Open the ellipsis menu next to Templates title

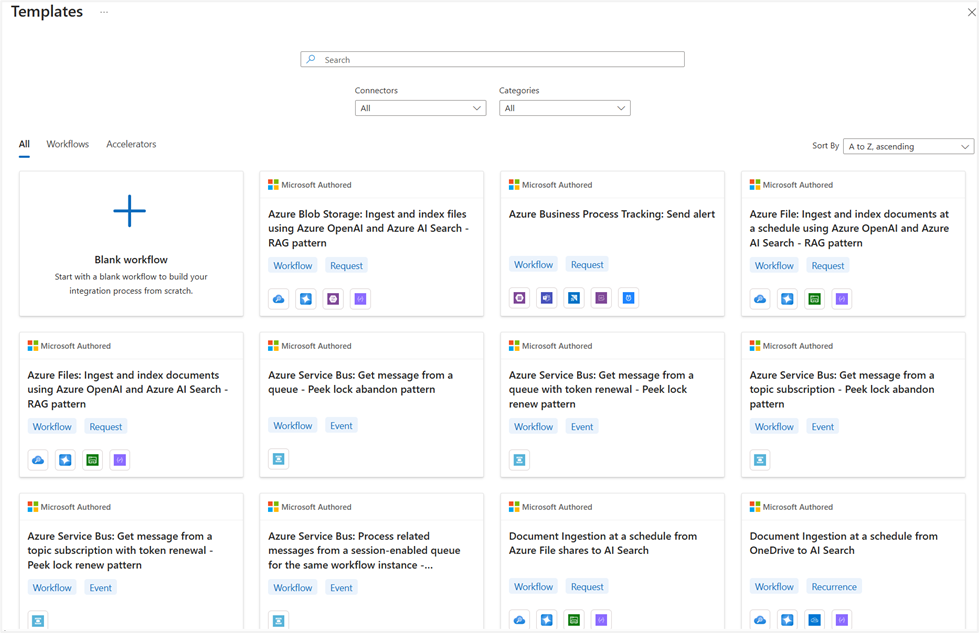point(104,12)
